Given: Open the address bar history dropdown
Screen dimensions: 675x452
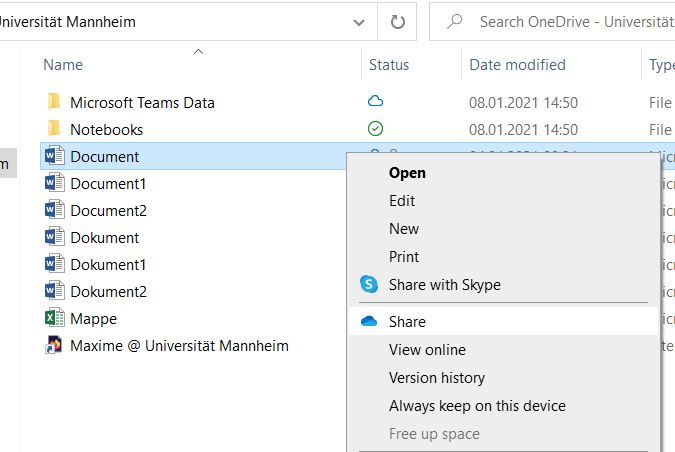Looking at the screenshot, I should click(359, 22).
